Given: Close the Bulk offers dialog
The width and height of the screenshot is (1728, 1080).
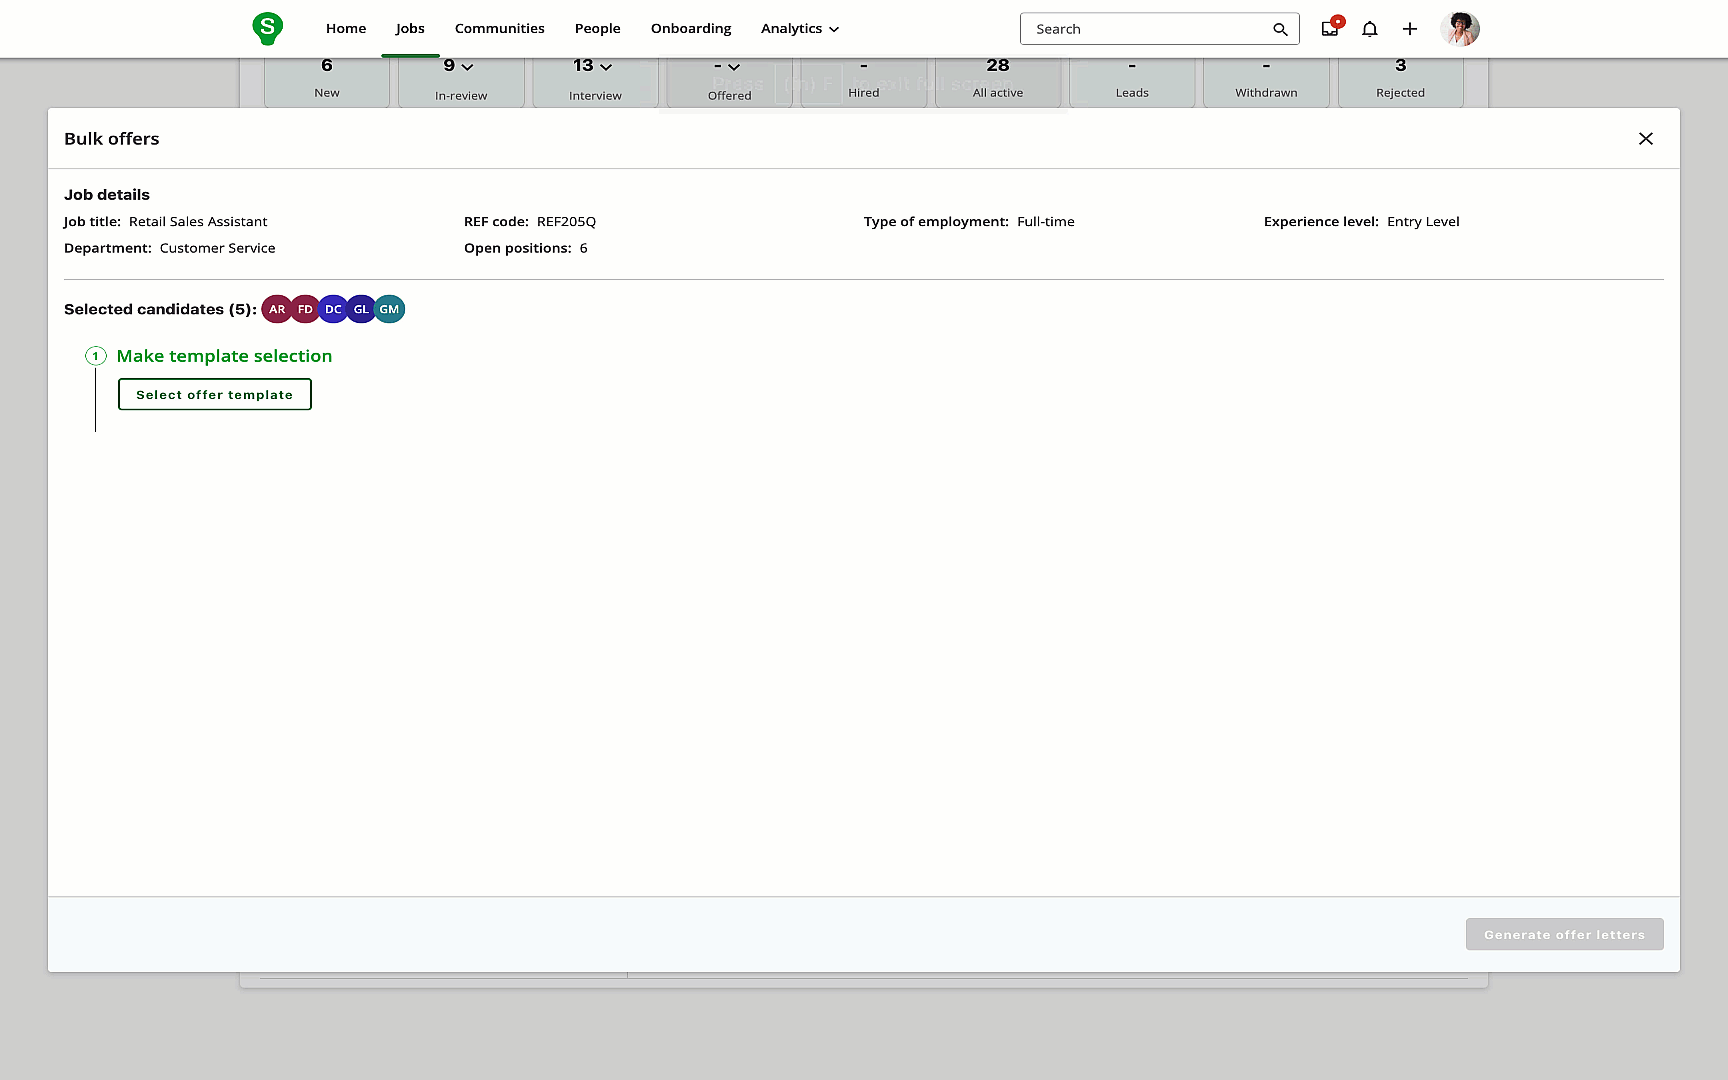Looking at the screenshot, I should pos(1646,139).
